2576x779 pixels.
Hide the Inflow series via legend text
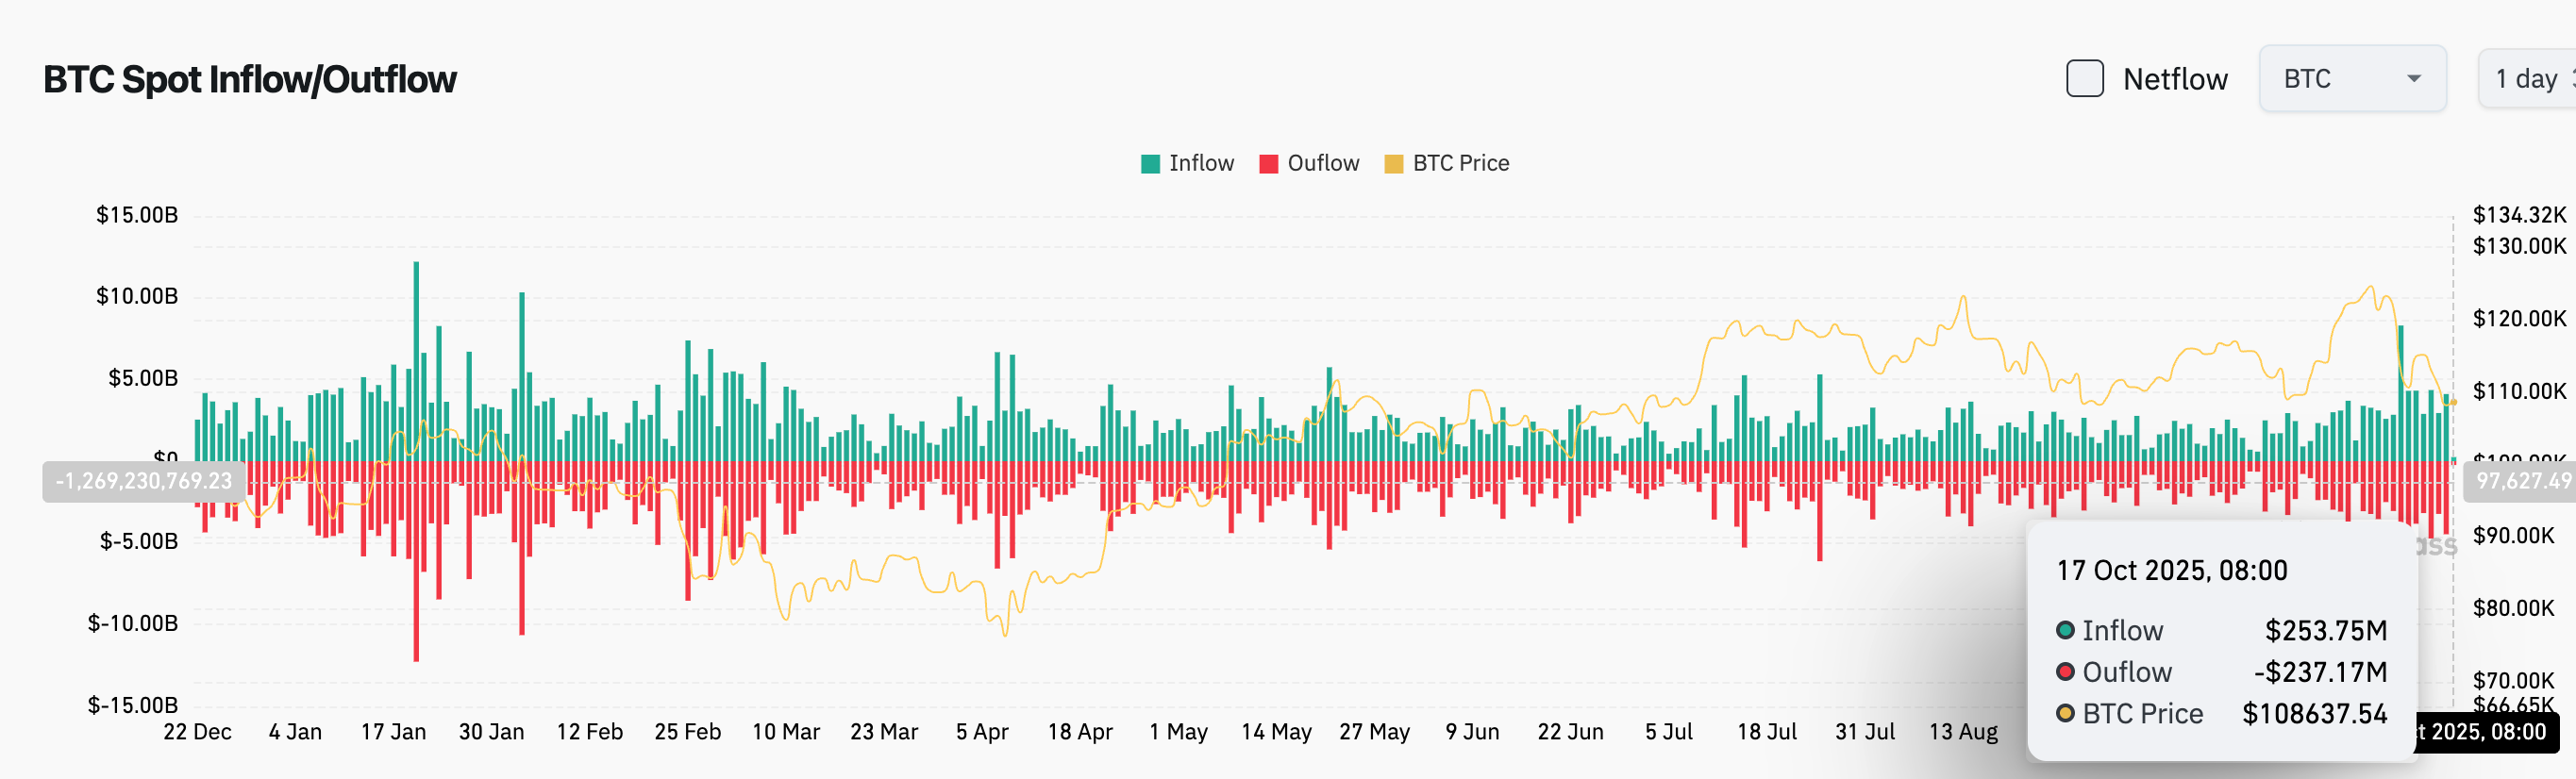coord(1201,163)
